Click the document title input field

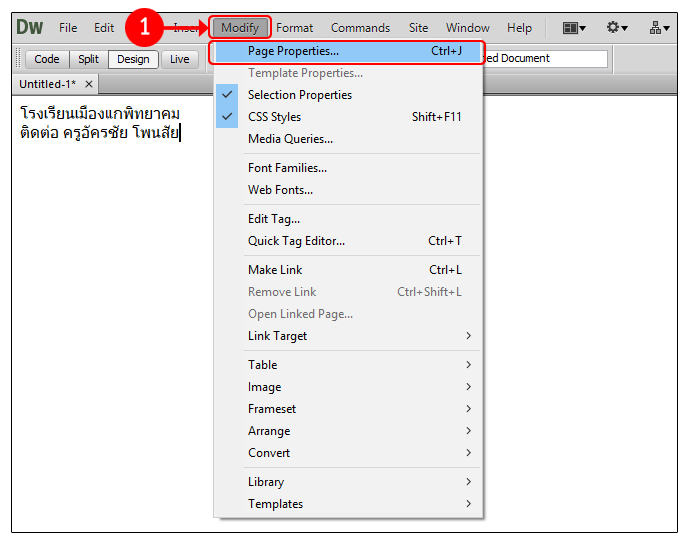547,59
